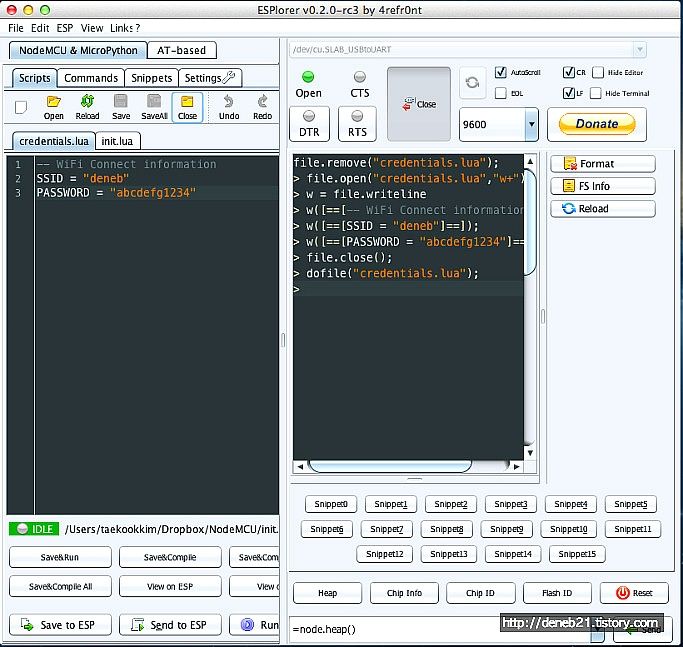This screenshot has height=647, width=683.
Task: Open the ESP menu
Action: coord(64,28)
